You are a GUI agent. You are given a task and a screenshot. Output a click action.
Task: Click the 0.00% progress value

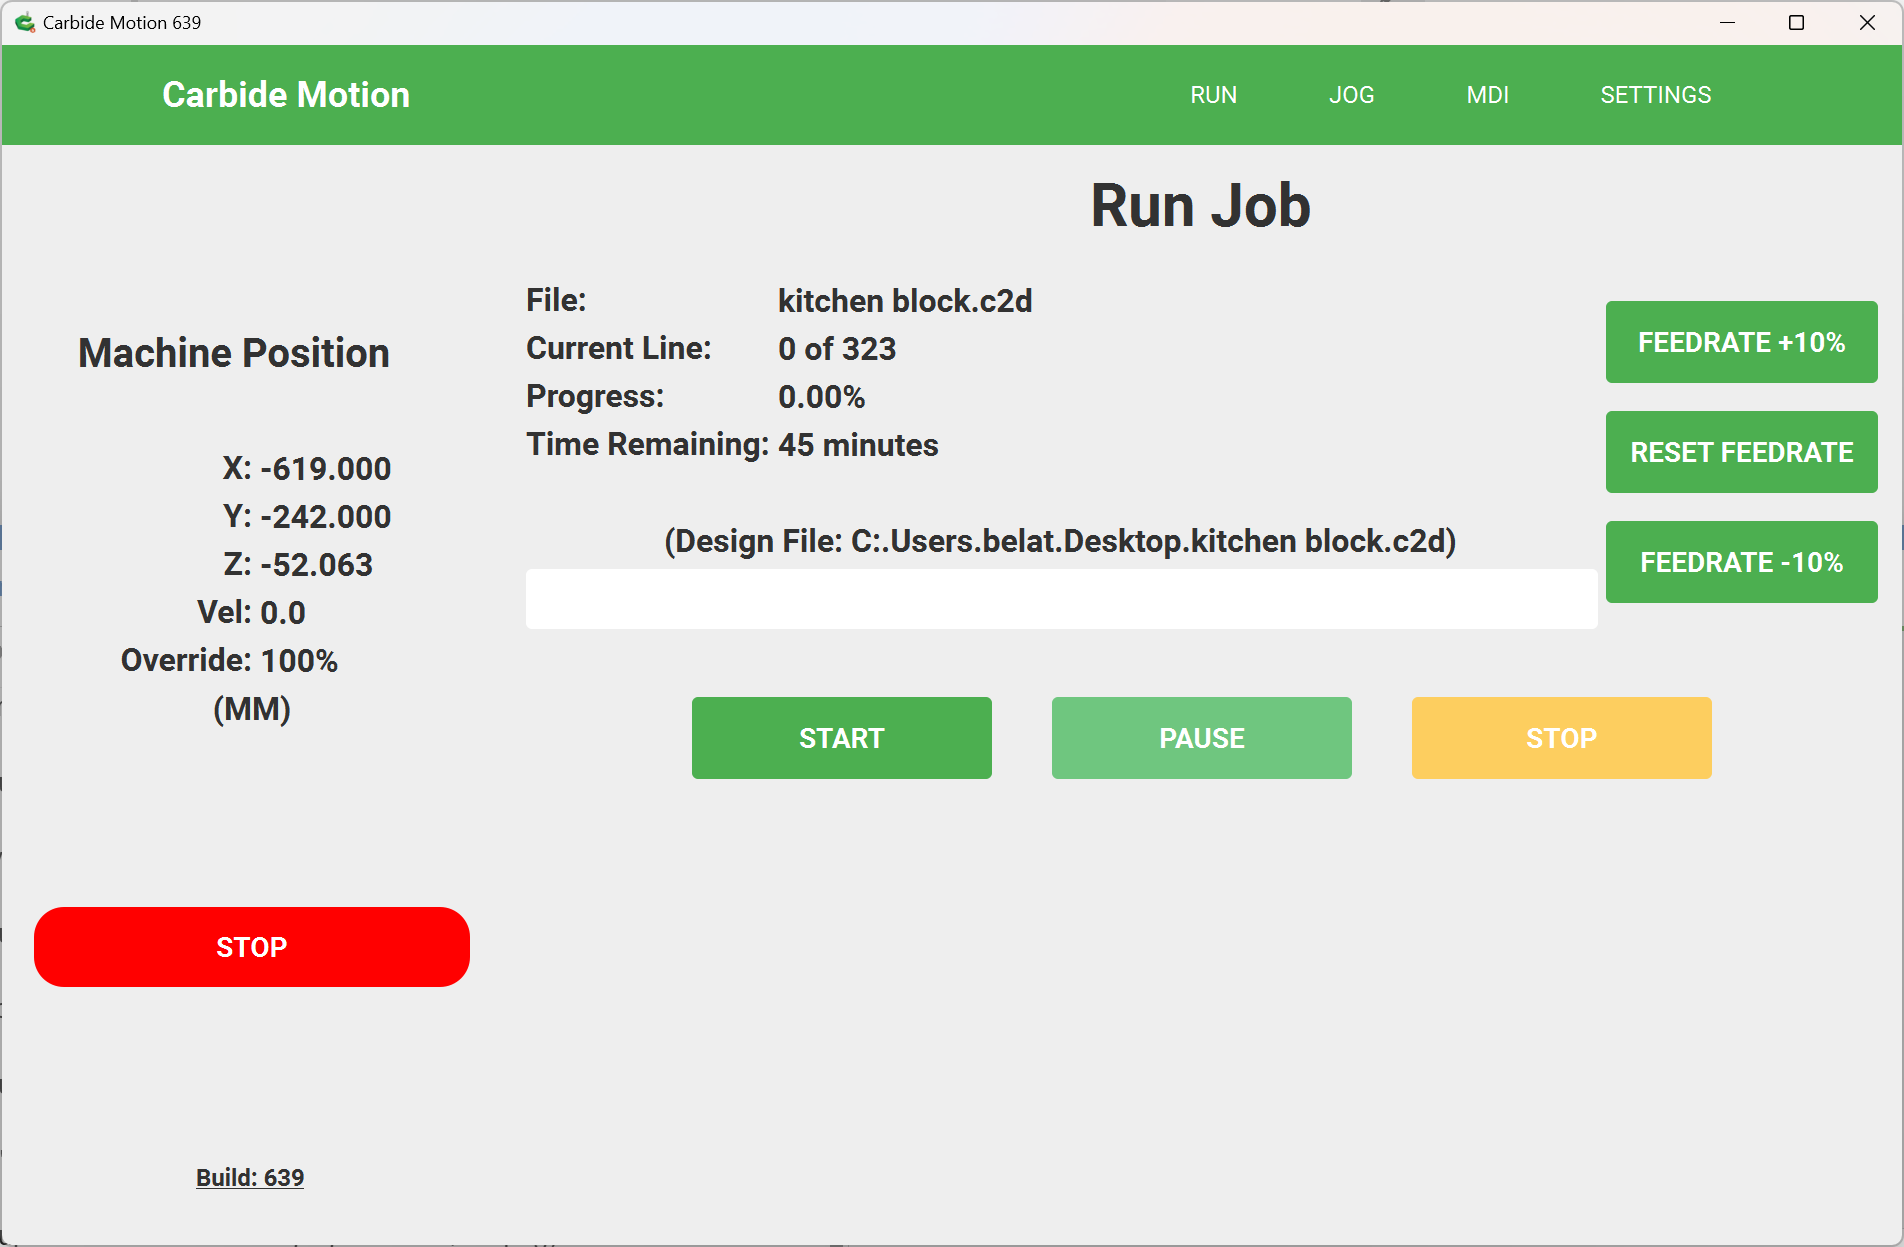(821, 397)
